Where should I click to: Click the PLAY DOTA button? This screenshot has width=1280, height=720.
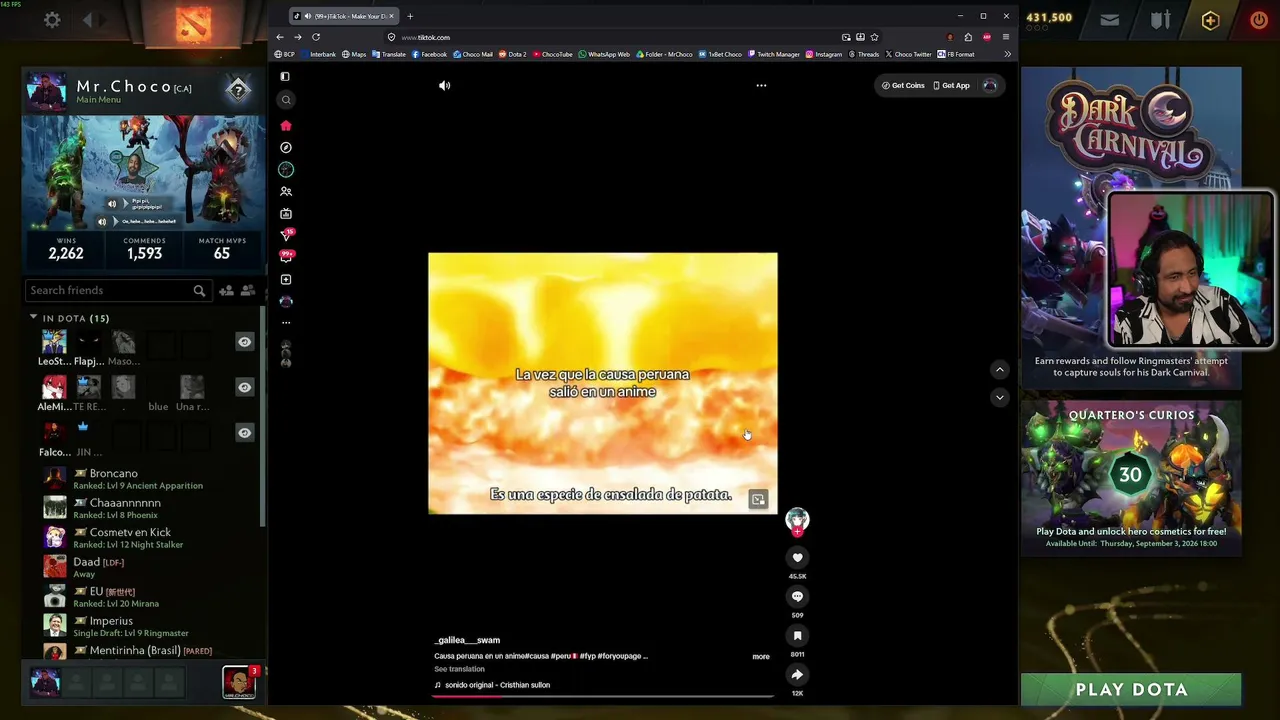(1131, 689)
